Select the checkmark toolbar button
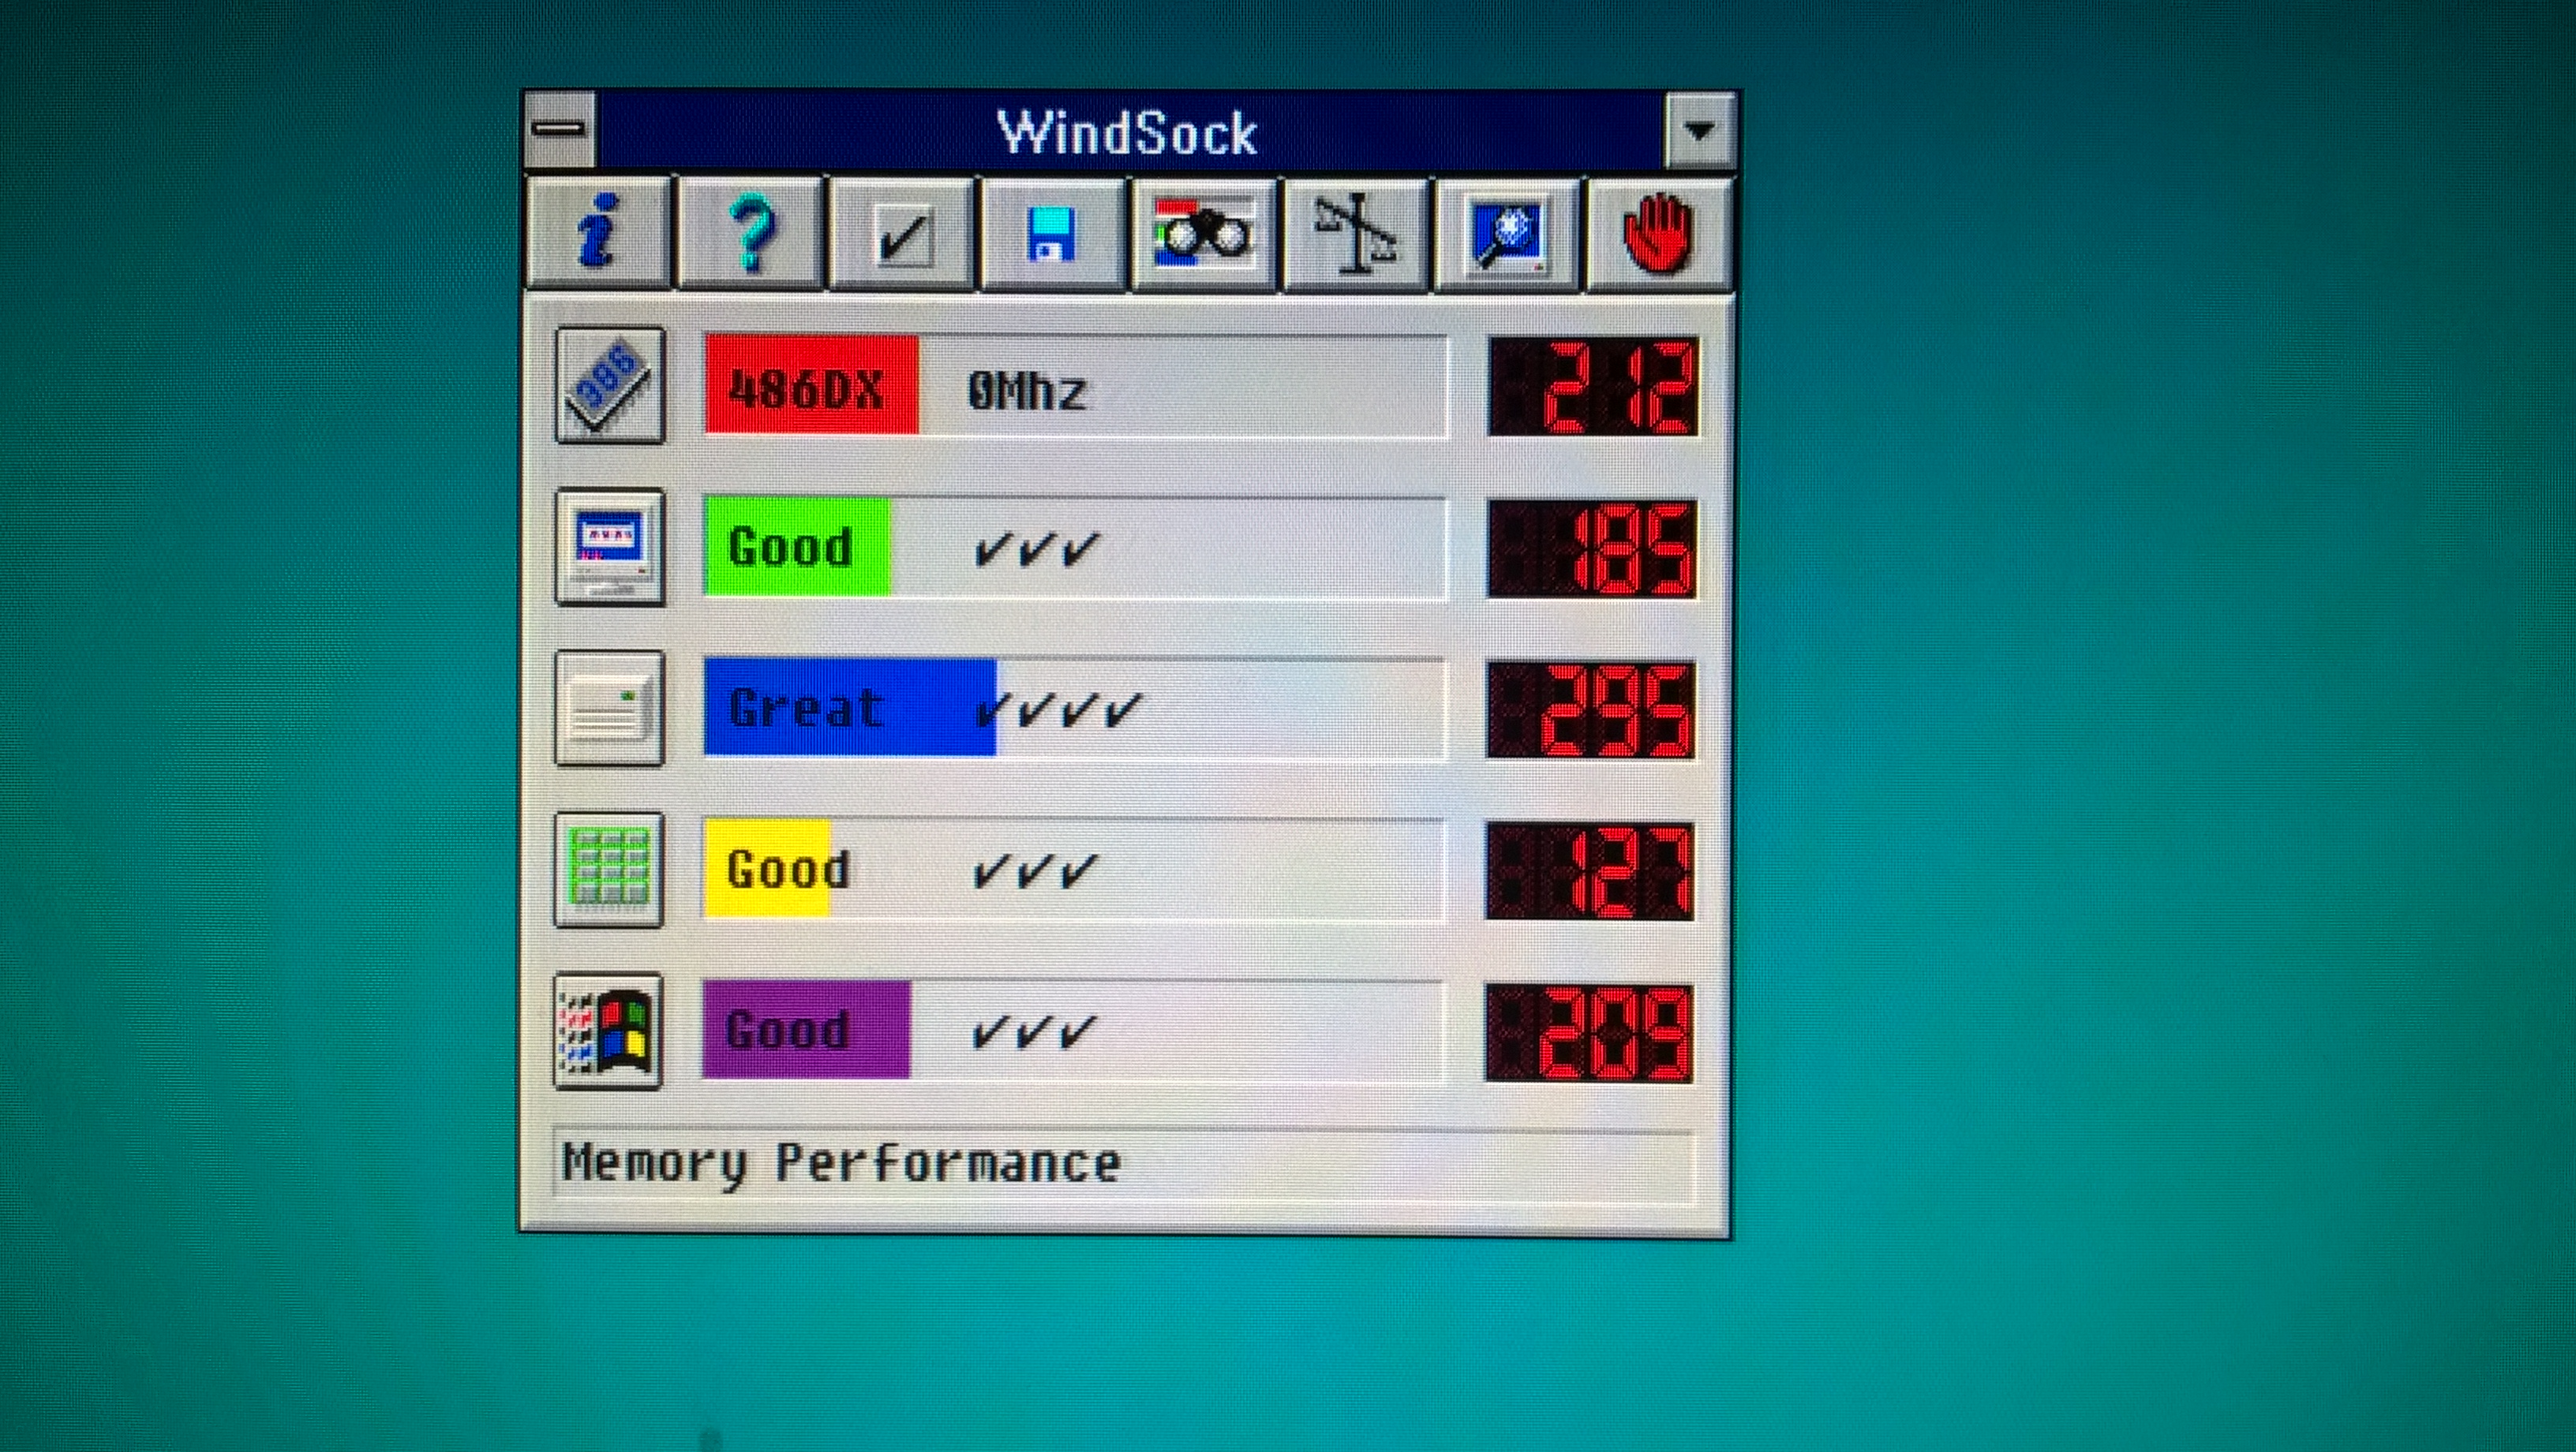The image size is (2576, 1452). (x=902, y=234)
